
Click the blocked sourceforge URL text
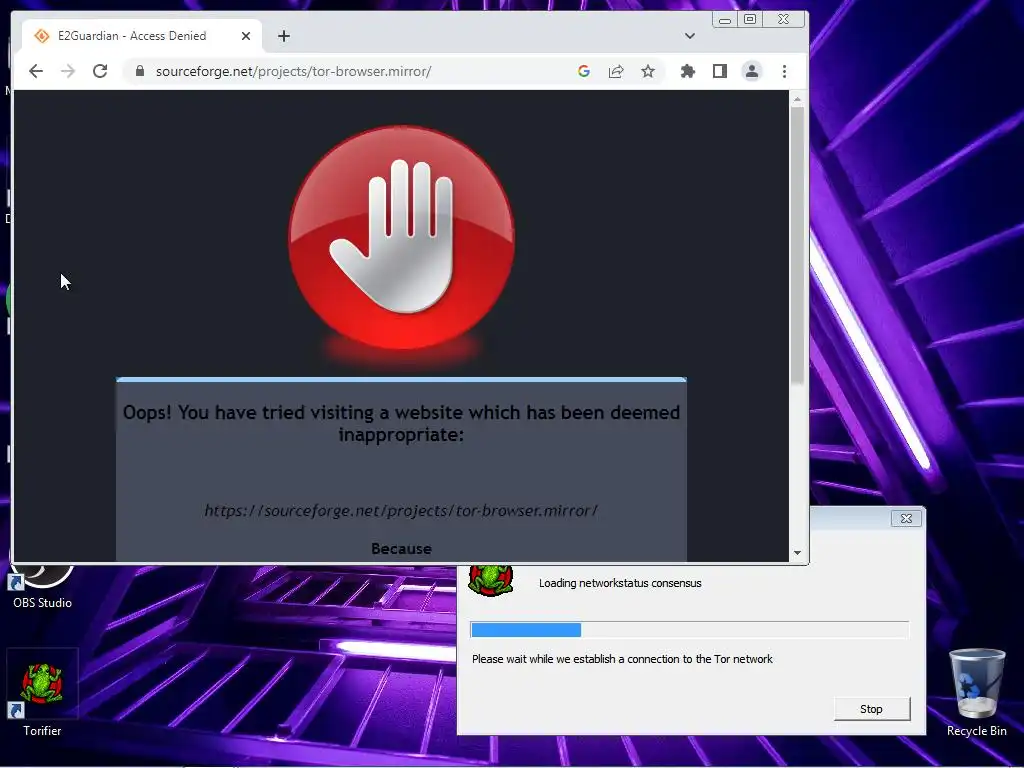[401, 511]
